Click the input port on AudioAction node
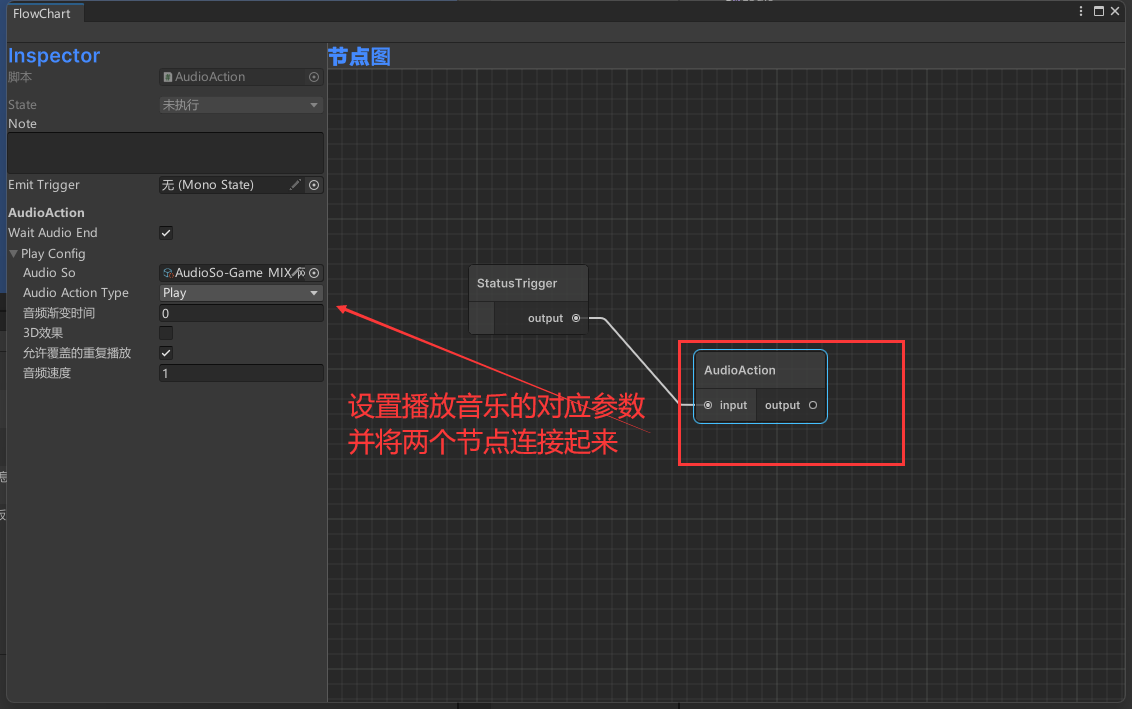The height and width of the screenshot is (709, 1132). tap(708, 405)
